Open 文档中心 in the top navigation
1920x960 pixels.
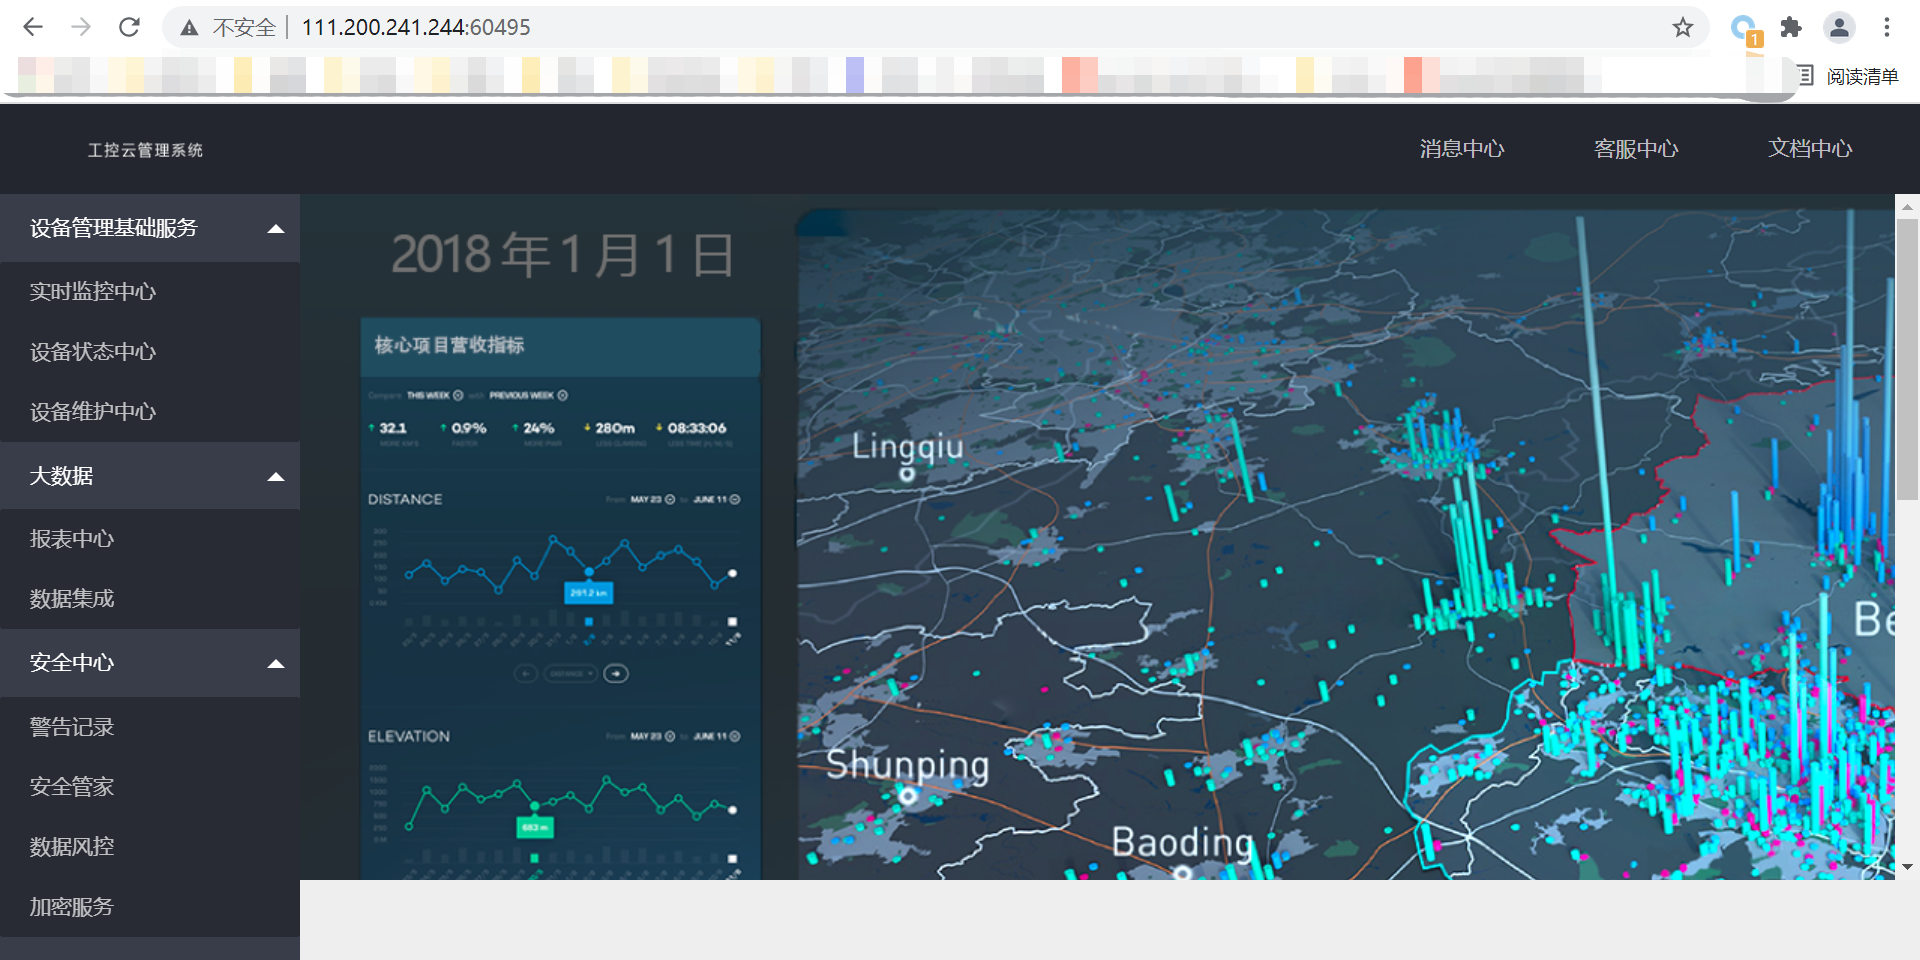(1810, 149)
